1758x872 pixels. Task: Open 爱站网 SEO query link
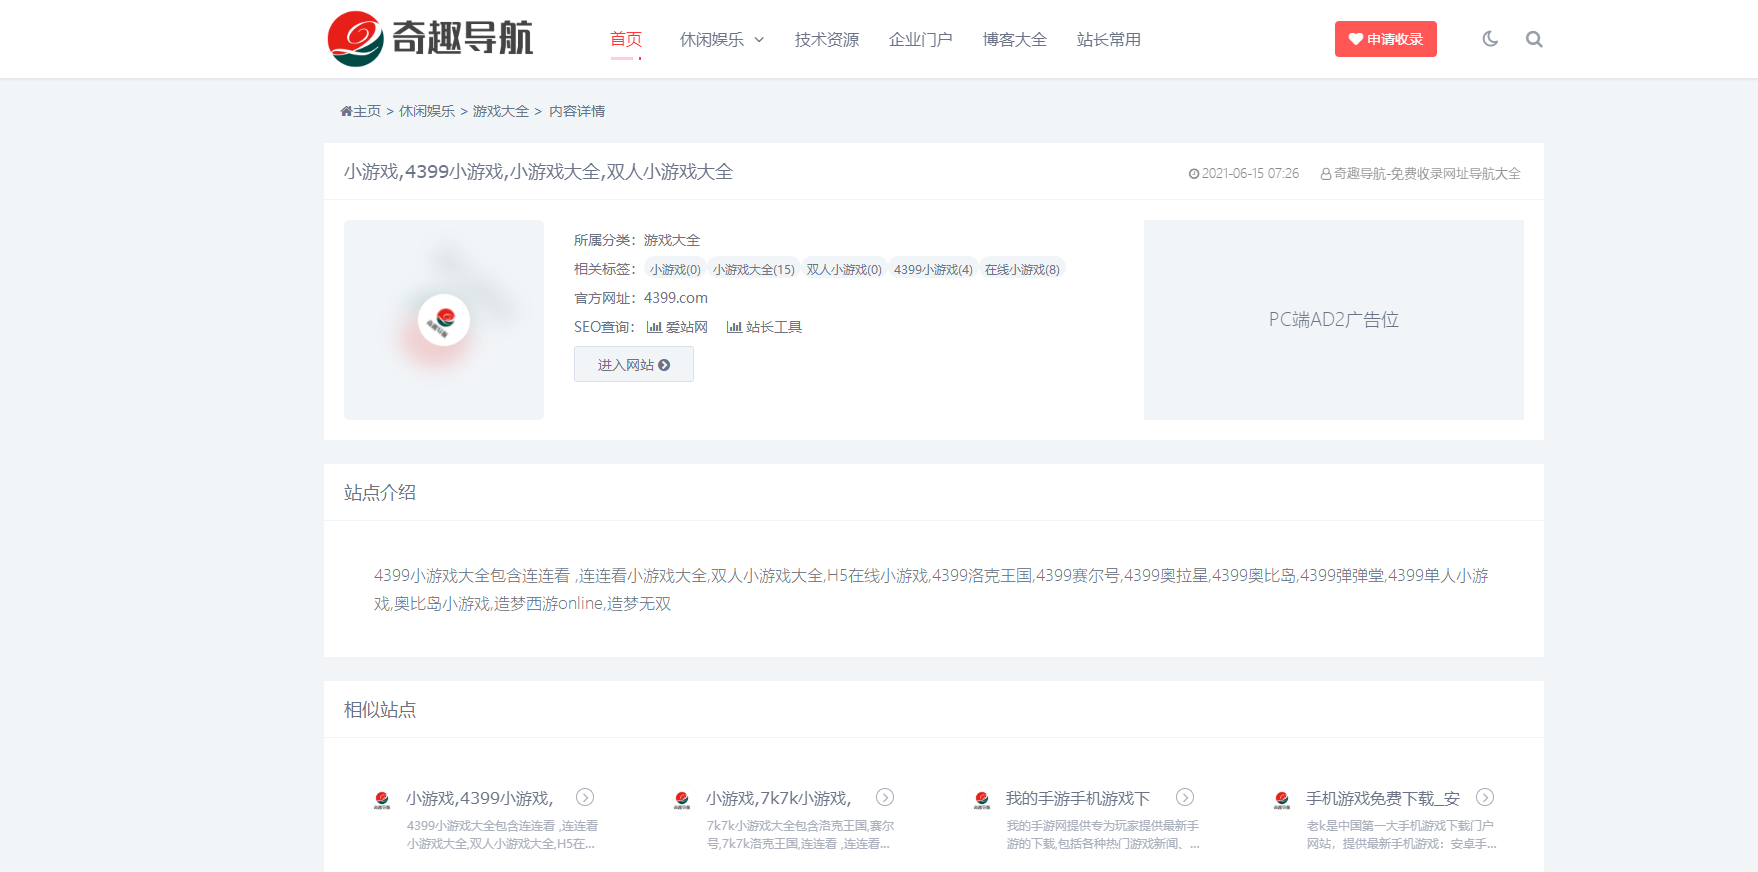click(x=677, y=327)
